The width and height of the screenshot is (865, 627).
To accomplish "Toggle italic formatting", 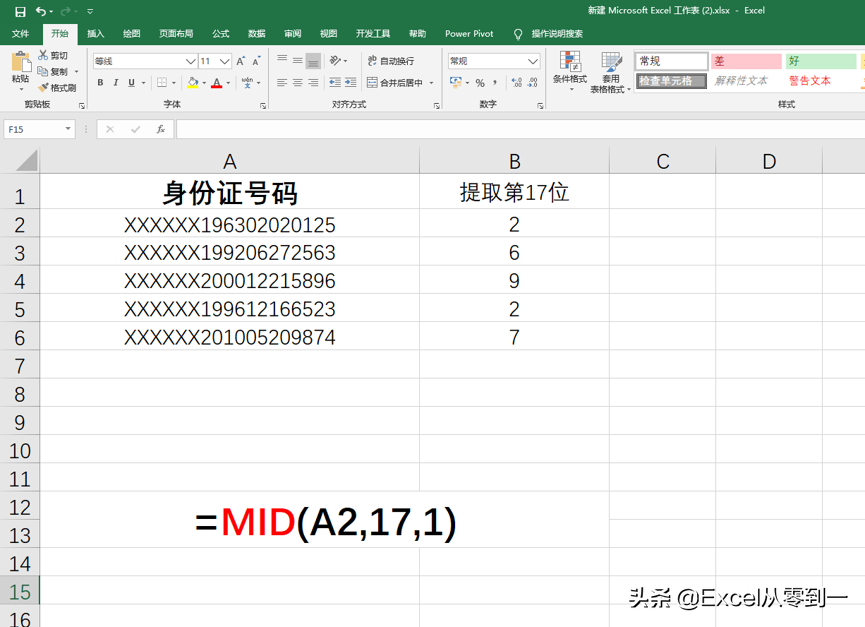I will (x=116, y=82).
